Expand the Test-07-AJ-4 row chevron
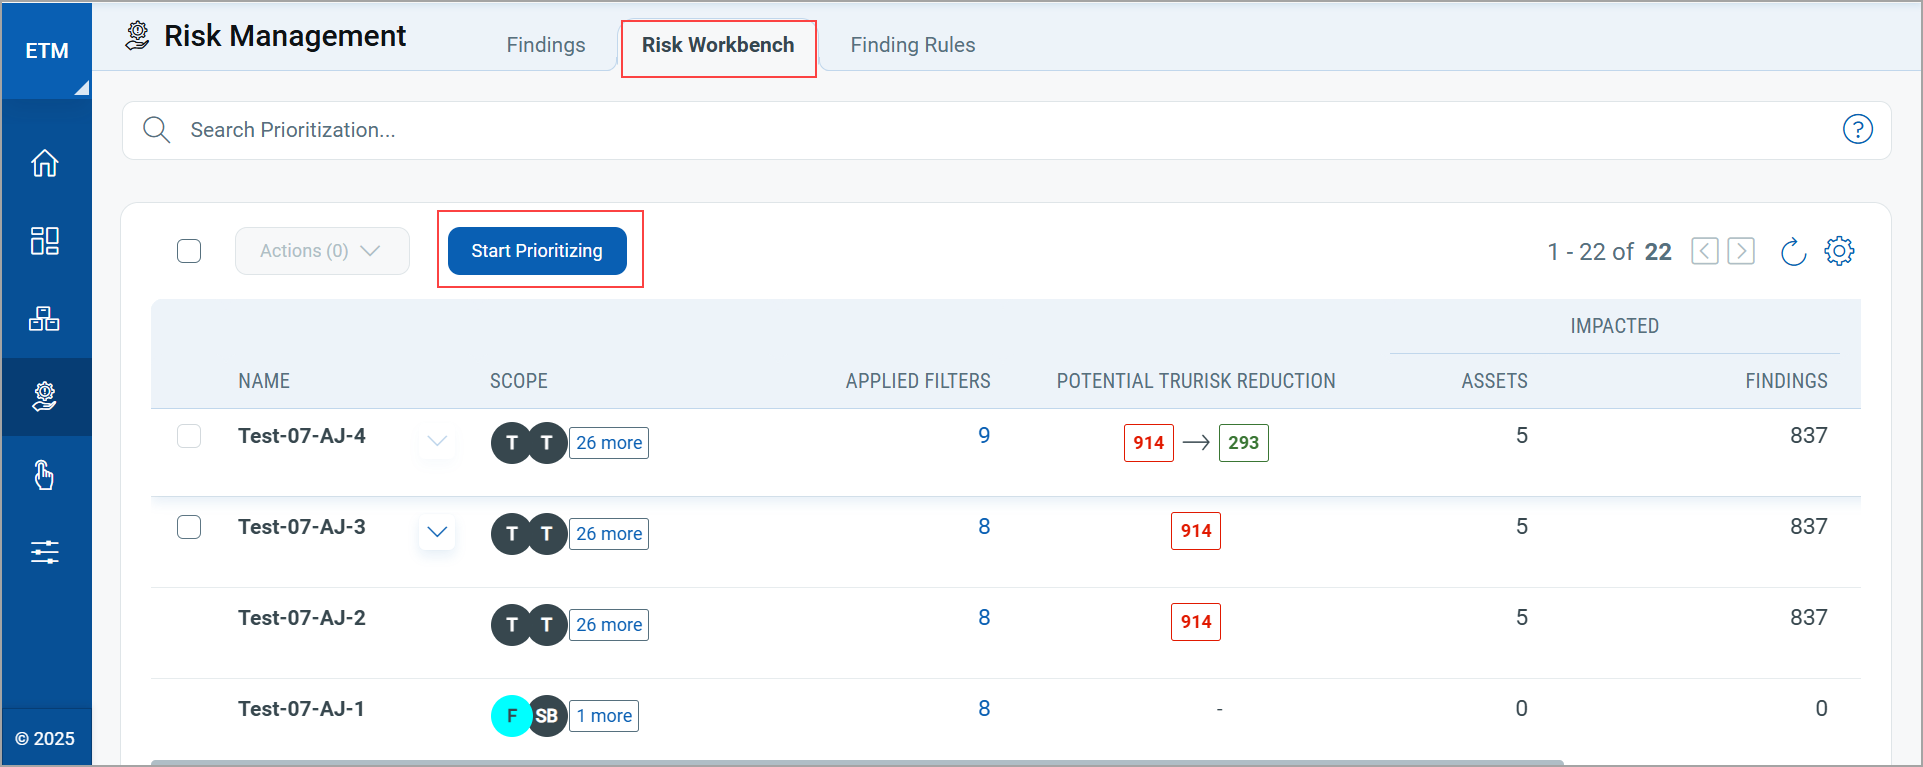Image resolution: width=1923 pixels, height=767 pixels. (437, 441)
